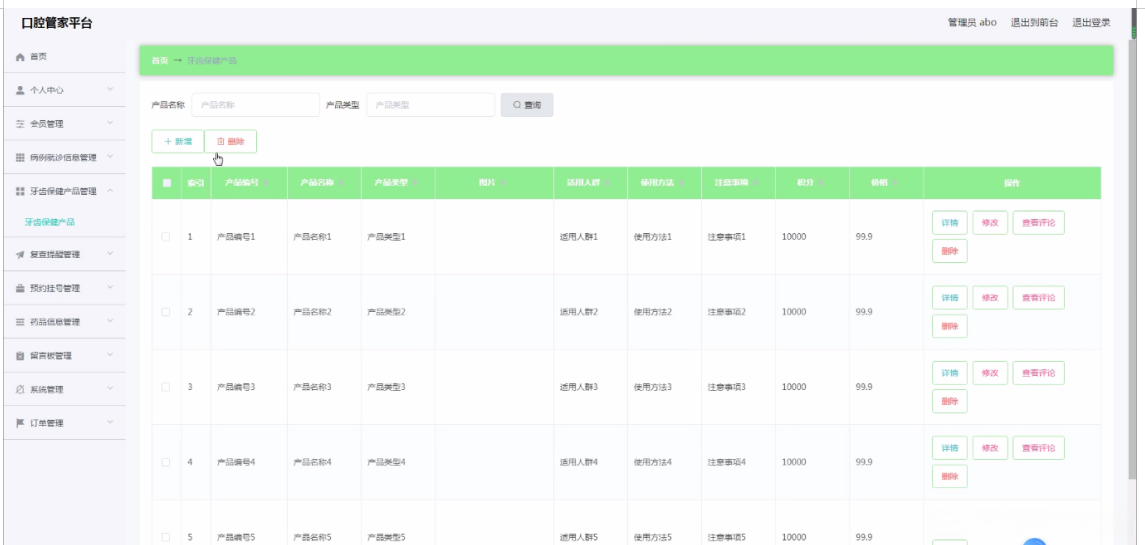The height and width of the screenshot is (545, 1145).
Task: Click the flag icon for 订单管理
Action: coord(20,423)
